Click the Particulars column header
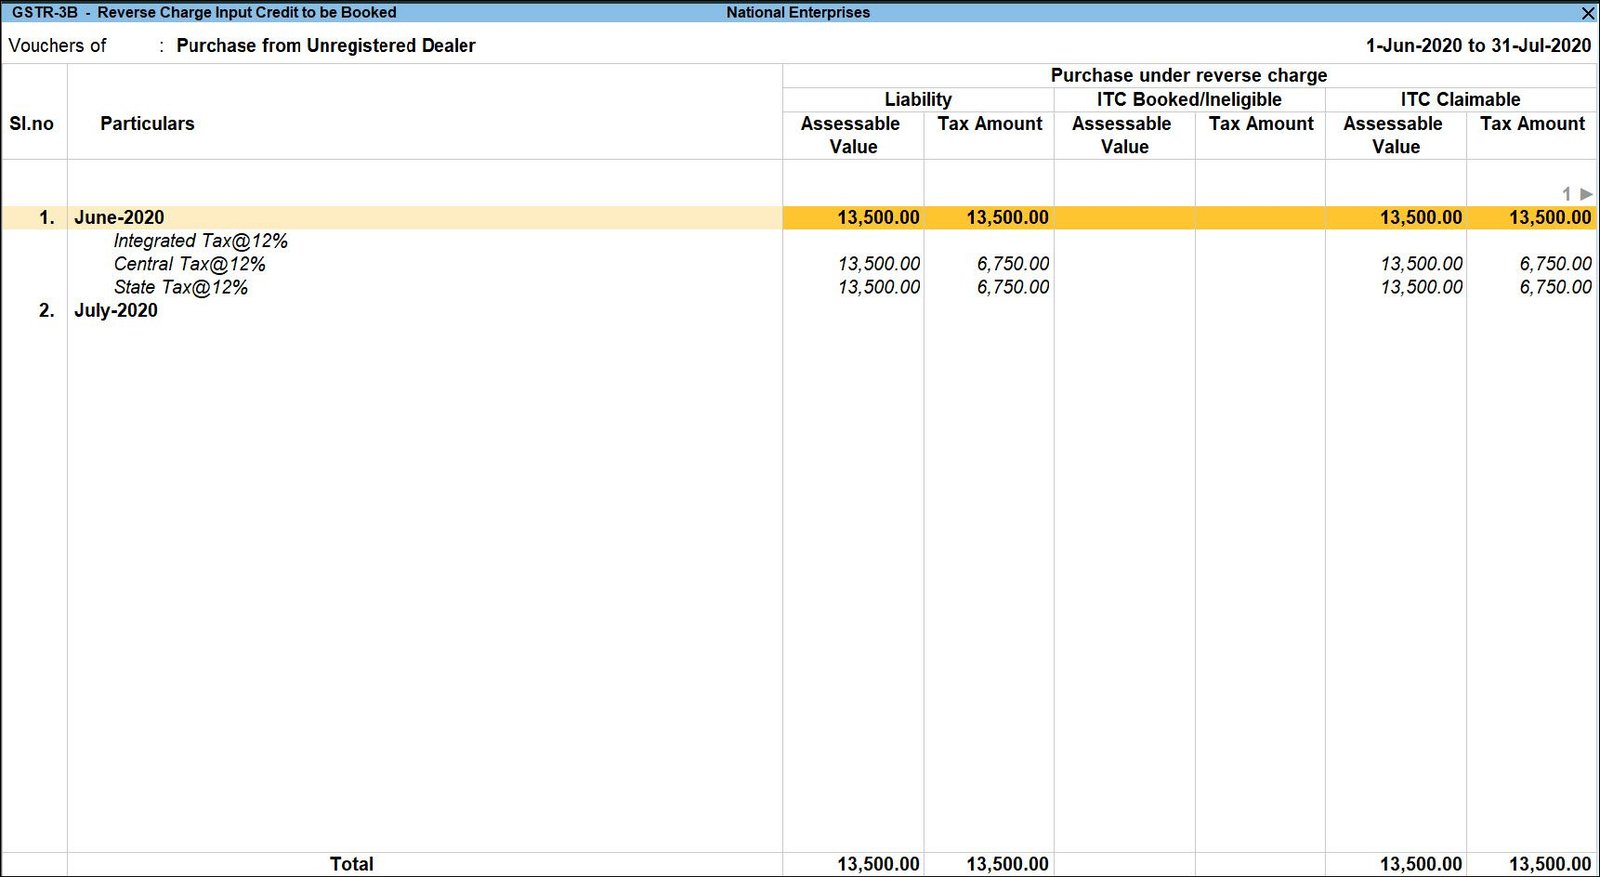The image size is (1600, 877). tap(147, 124)
